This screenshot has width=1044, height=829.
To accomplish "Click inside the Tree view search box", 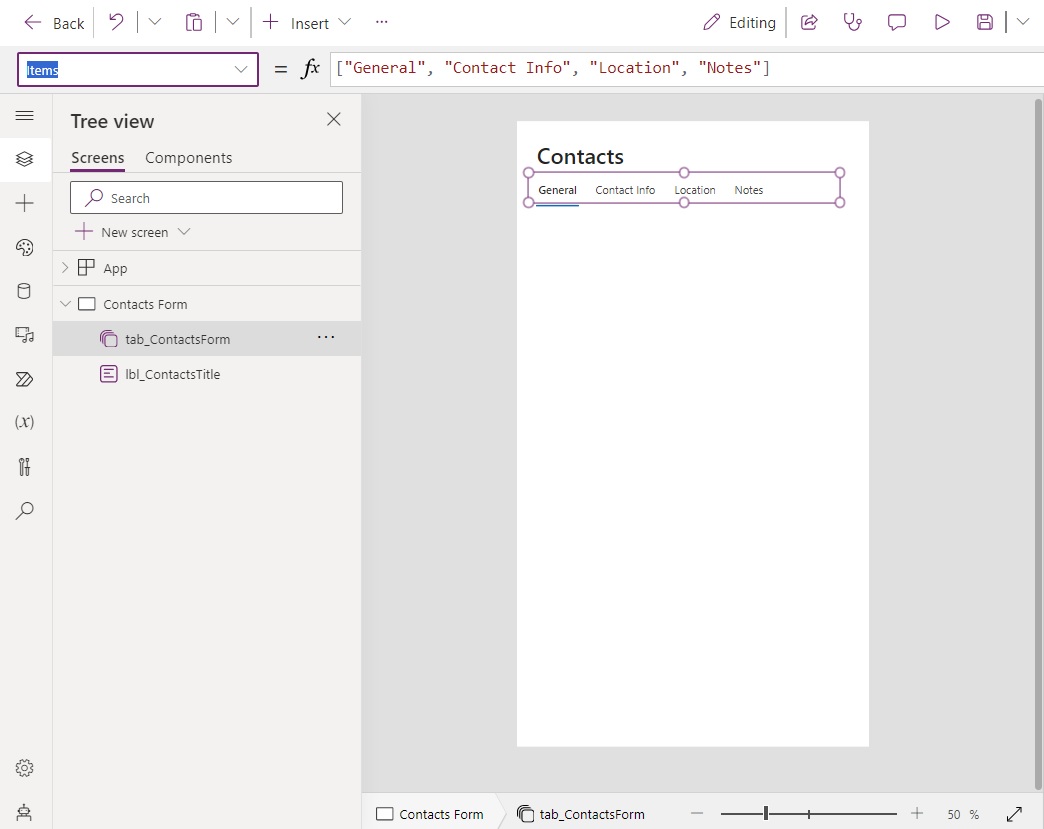I will coord(206,197).
